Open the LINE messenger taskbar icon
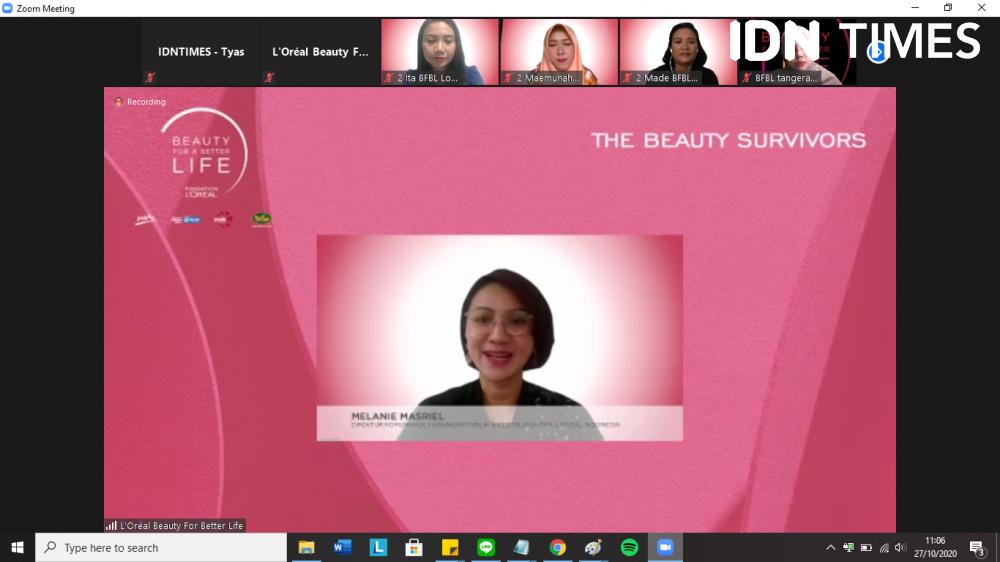Viewport: 1000px width, 562px height. (486, 547)
